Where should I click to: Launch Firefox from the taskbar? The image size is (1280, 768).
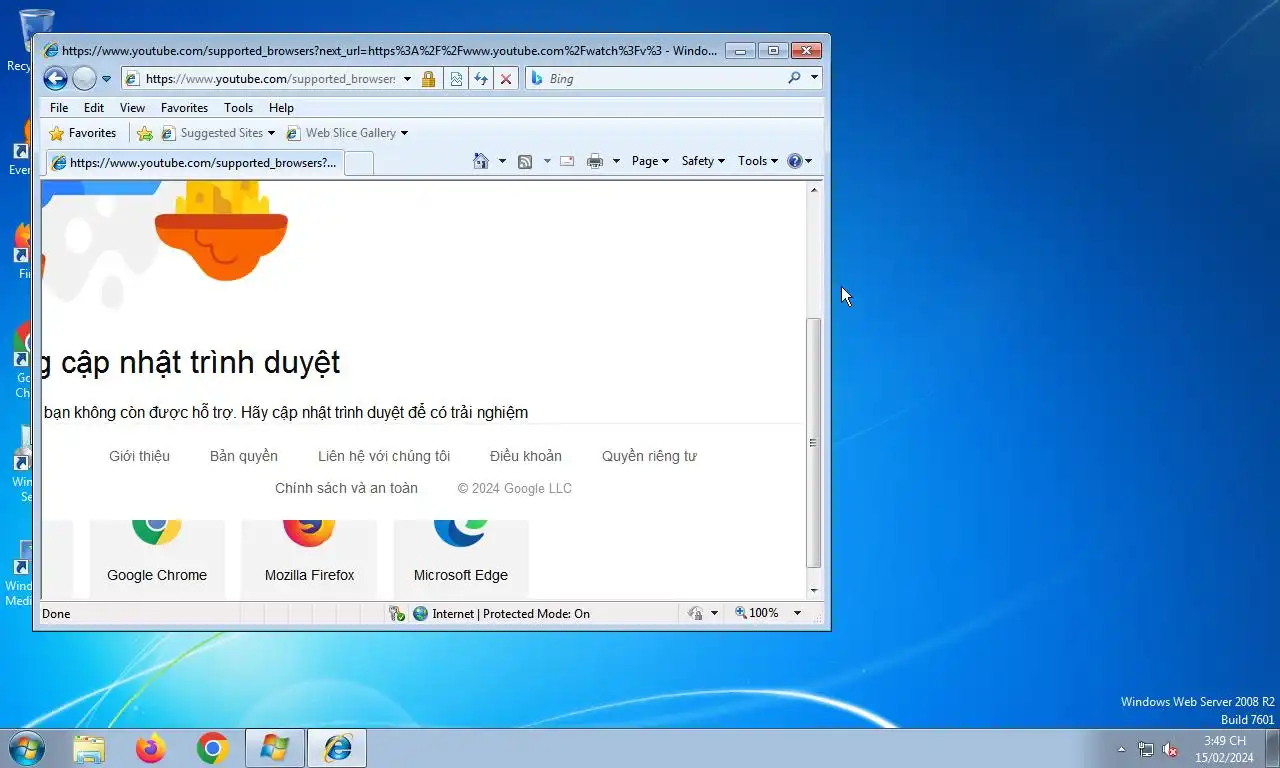point(151,748)
